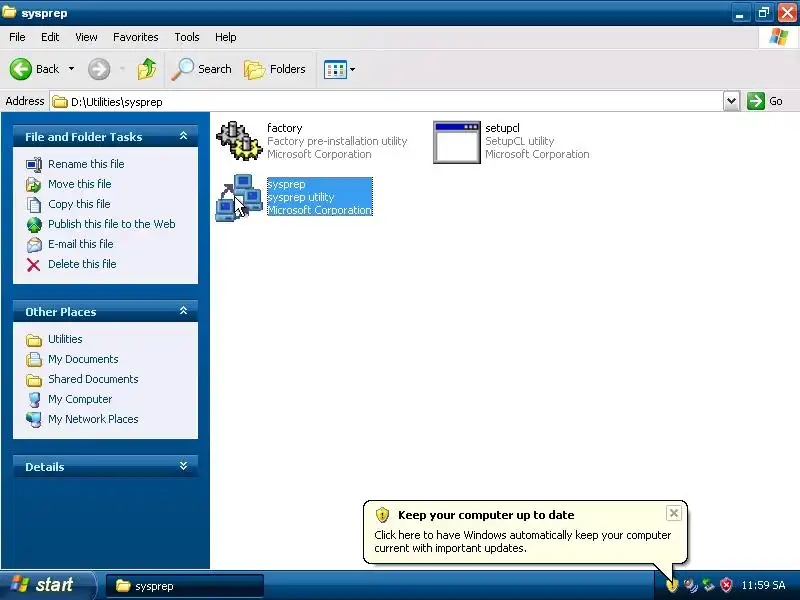The image size is (800, 600).
Task: Expand the Details panel
Action: (184, 466)
